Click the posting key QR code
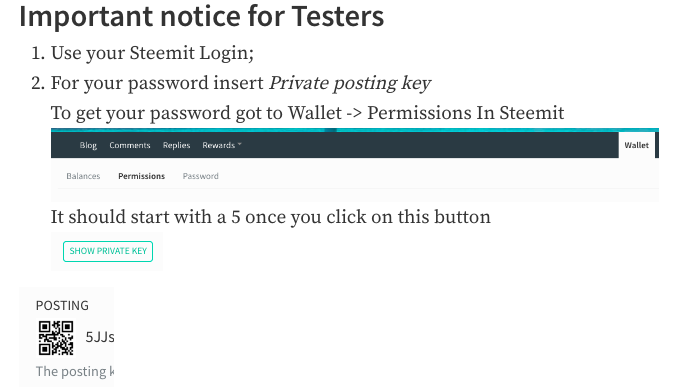This screenshot has width=698, height=388. click(x=56, y=338)
